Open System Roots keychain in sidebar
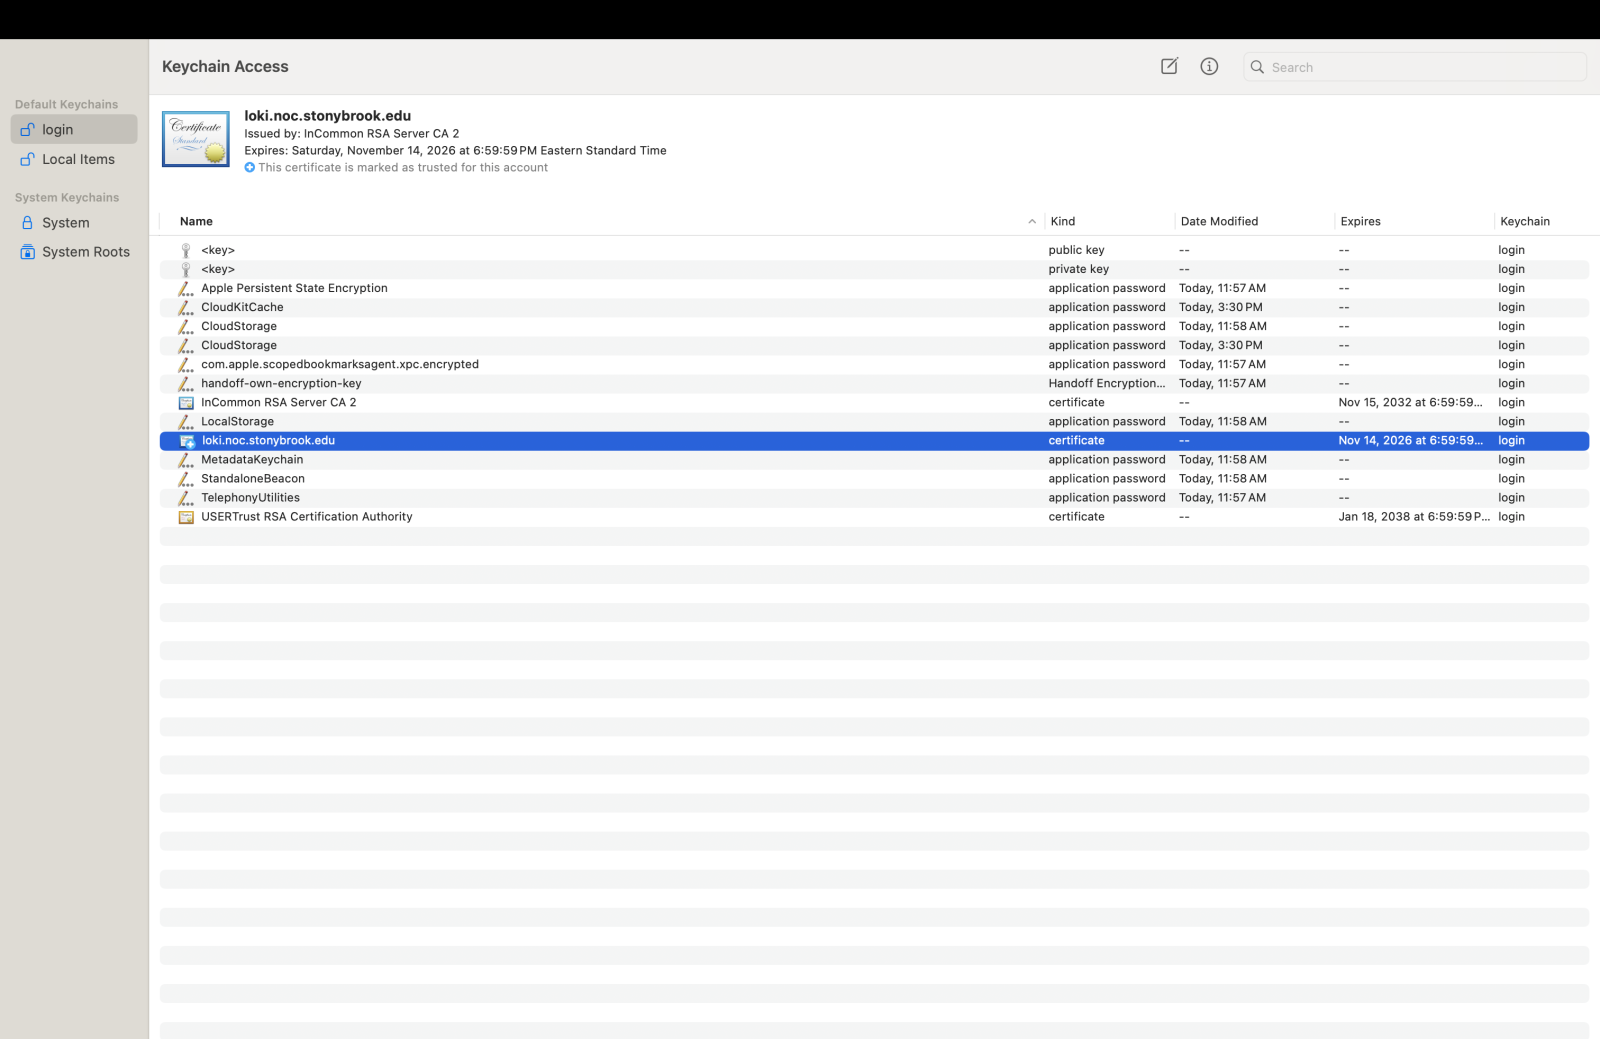The width and height of the screenshot is (1600, 1039). click(74, 252)
